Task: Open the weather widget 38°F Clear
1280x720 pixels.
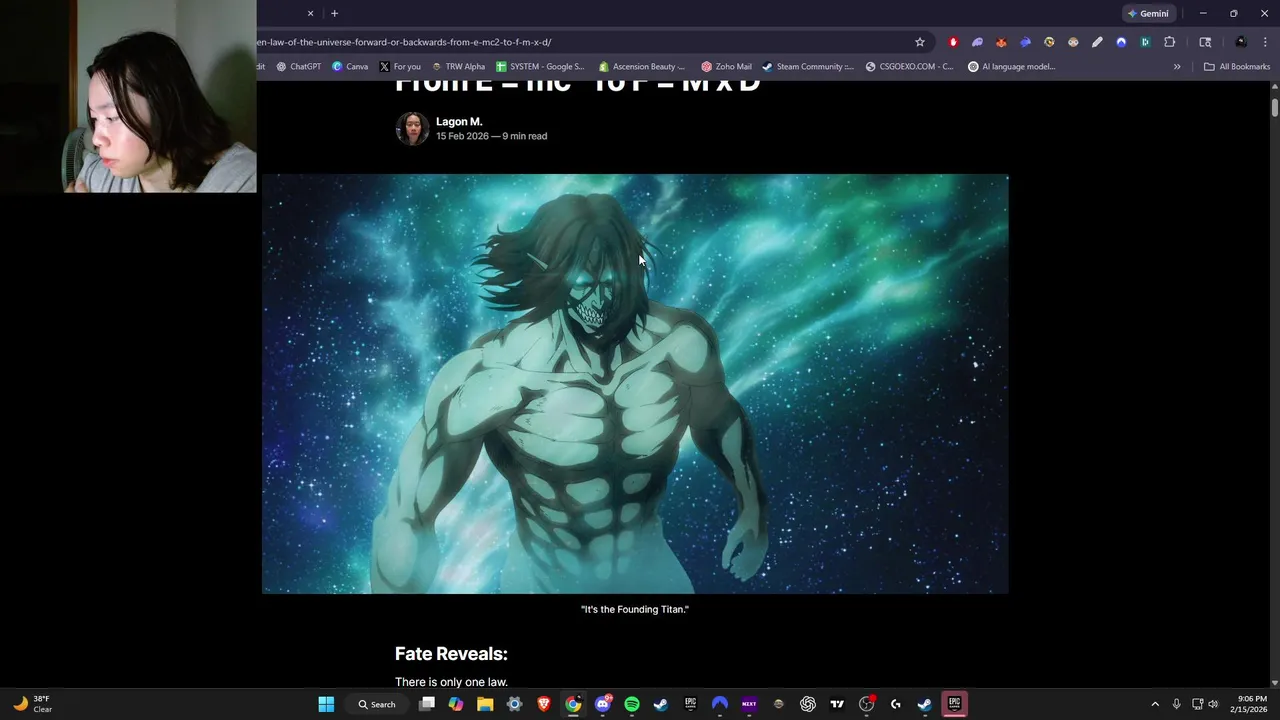Action: tap(32, 704)
